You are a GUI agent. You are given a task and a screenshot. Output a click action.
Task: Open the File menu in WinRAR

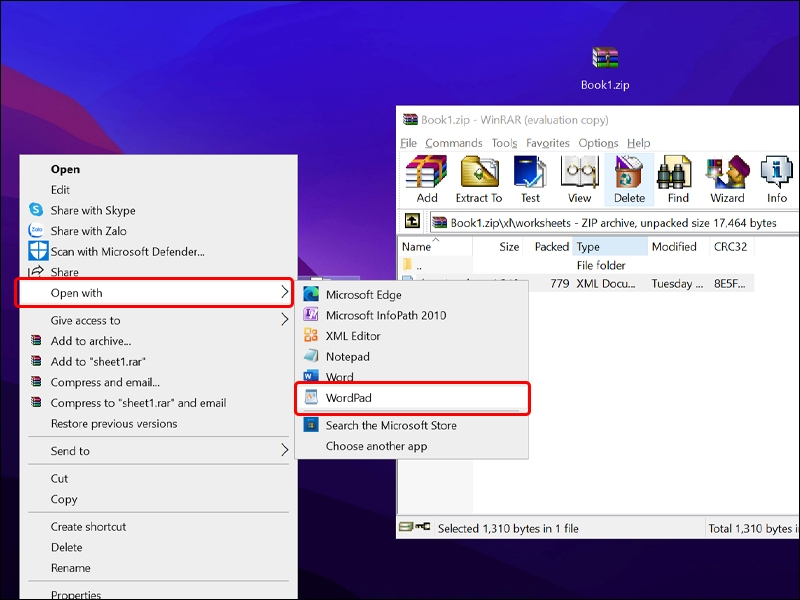[408, 143]
